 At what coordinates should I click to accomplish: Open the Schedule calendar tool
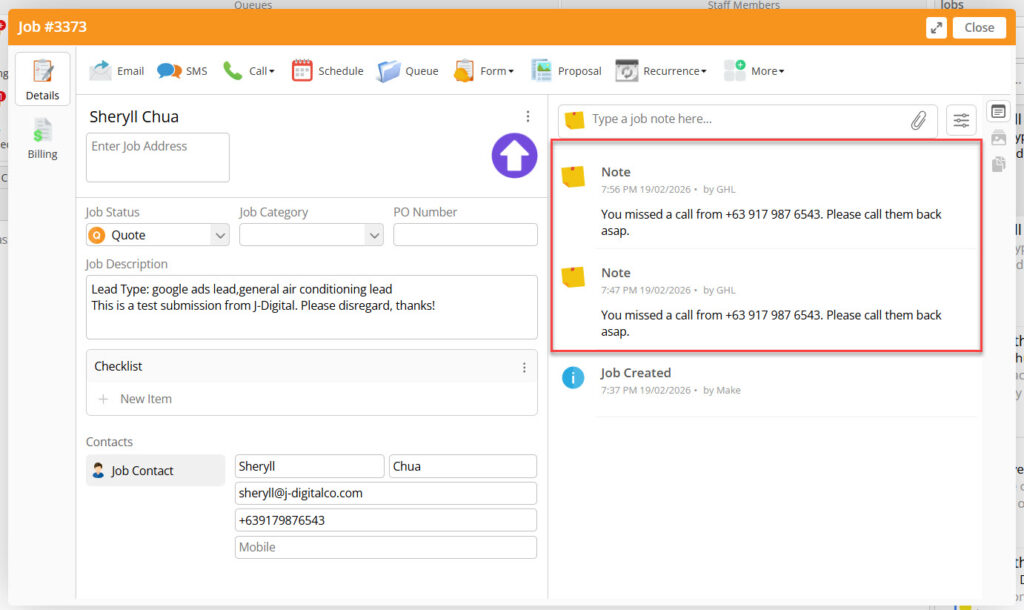pos(302,71)
